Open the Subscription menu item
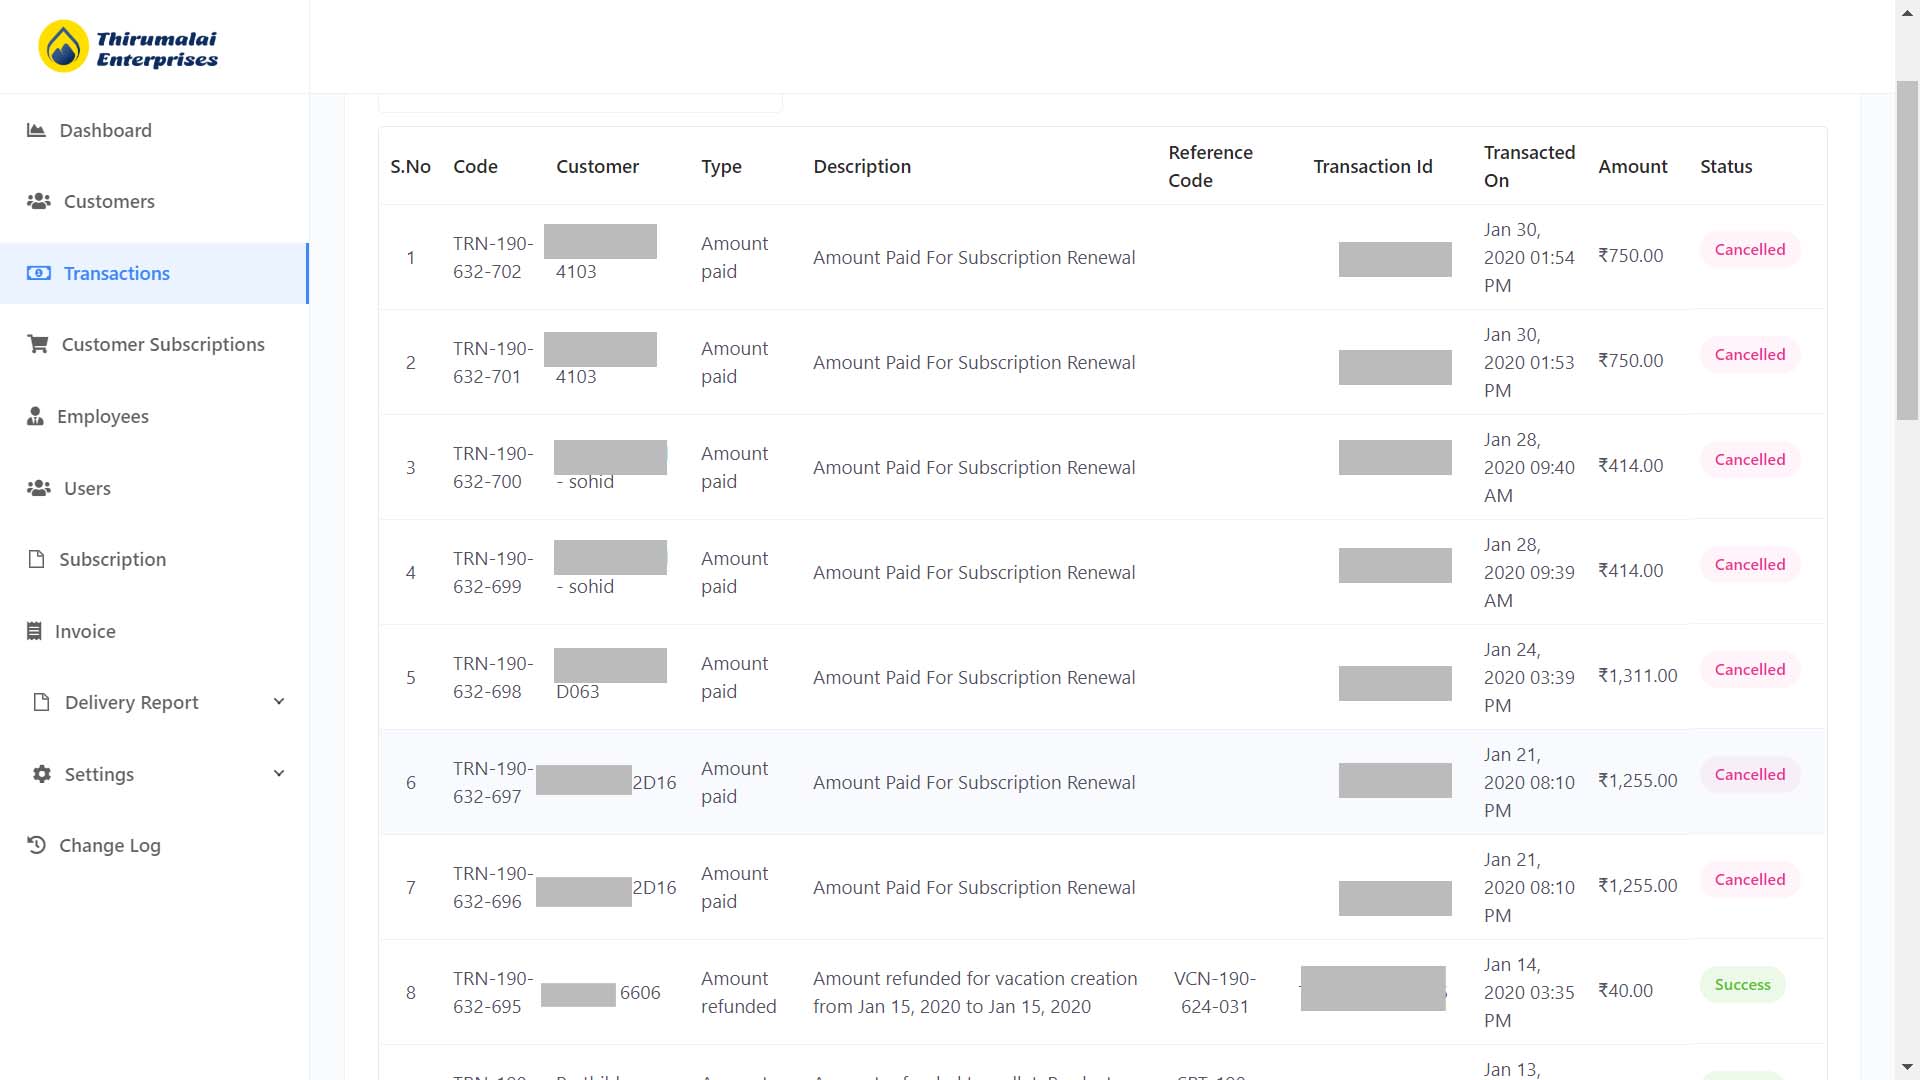1920x1080 pixels. coord(112,559)
